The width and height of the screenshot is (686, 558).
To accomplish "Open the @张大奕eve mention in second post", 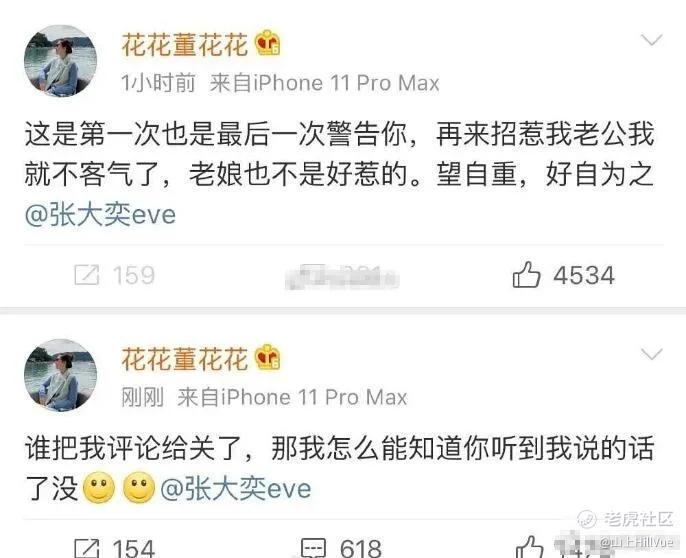I will (236, 488).
